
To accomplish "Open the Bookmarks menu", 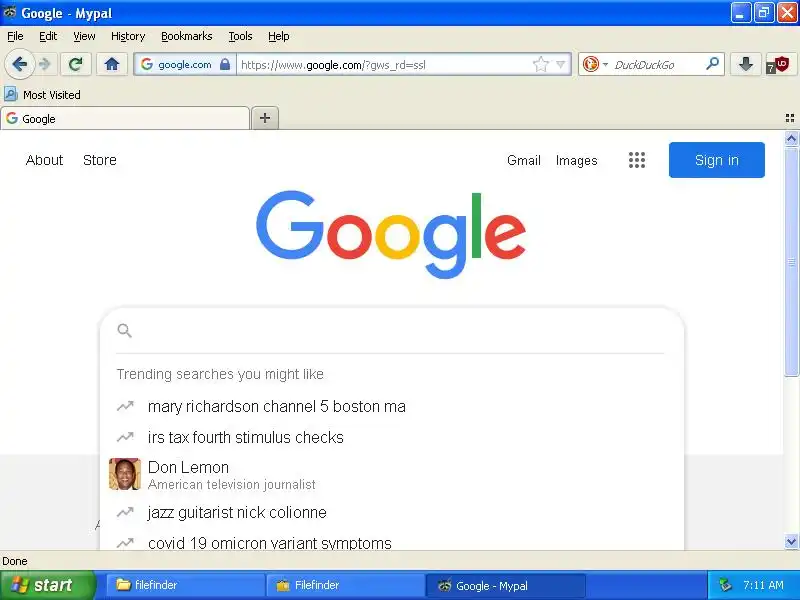I will (x=187, y=36).
